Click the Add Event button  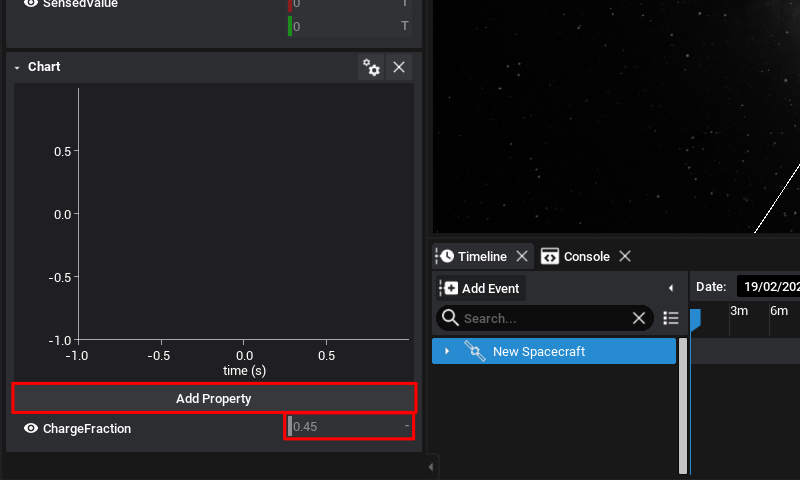[481, 288]
